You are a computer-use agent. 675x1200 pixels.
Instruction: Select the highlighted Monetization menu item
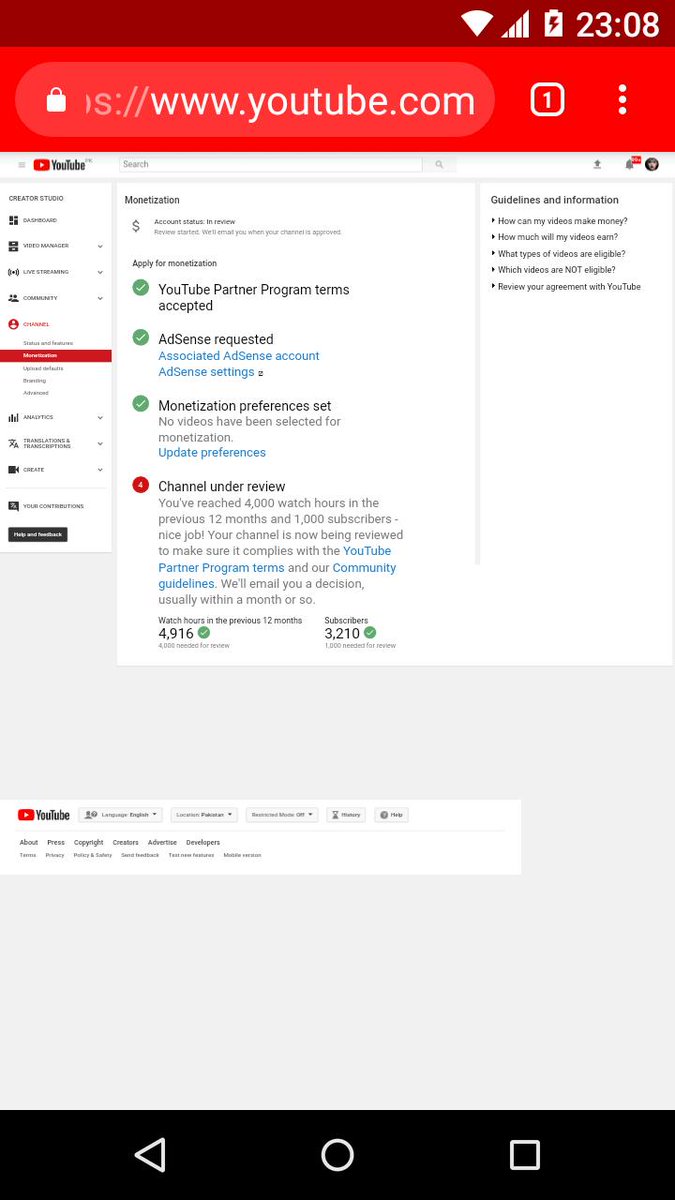[x=55, y=355]
